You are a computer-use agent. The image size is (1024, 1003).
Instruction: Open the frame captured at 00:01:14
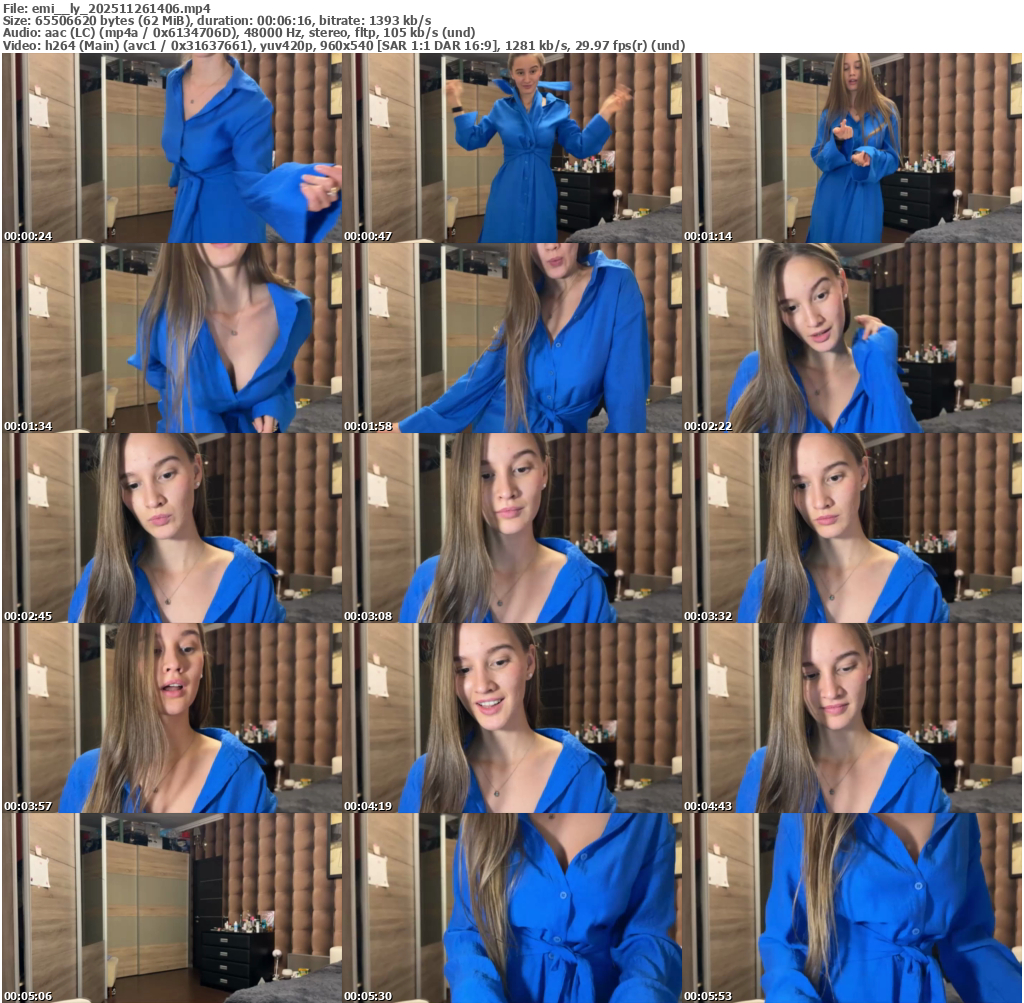(852, 148)
